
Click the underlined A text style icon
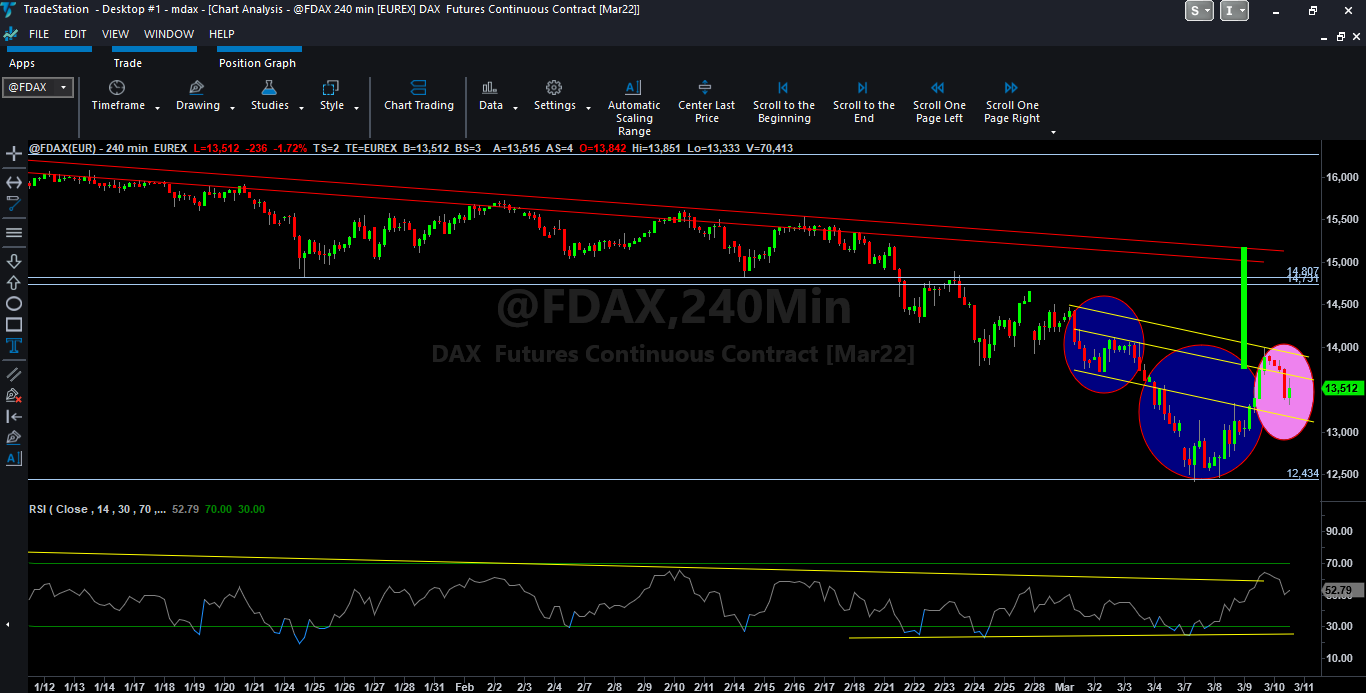click(x=14, y=459)
